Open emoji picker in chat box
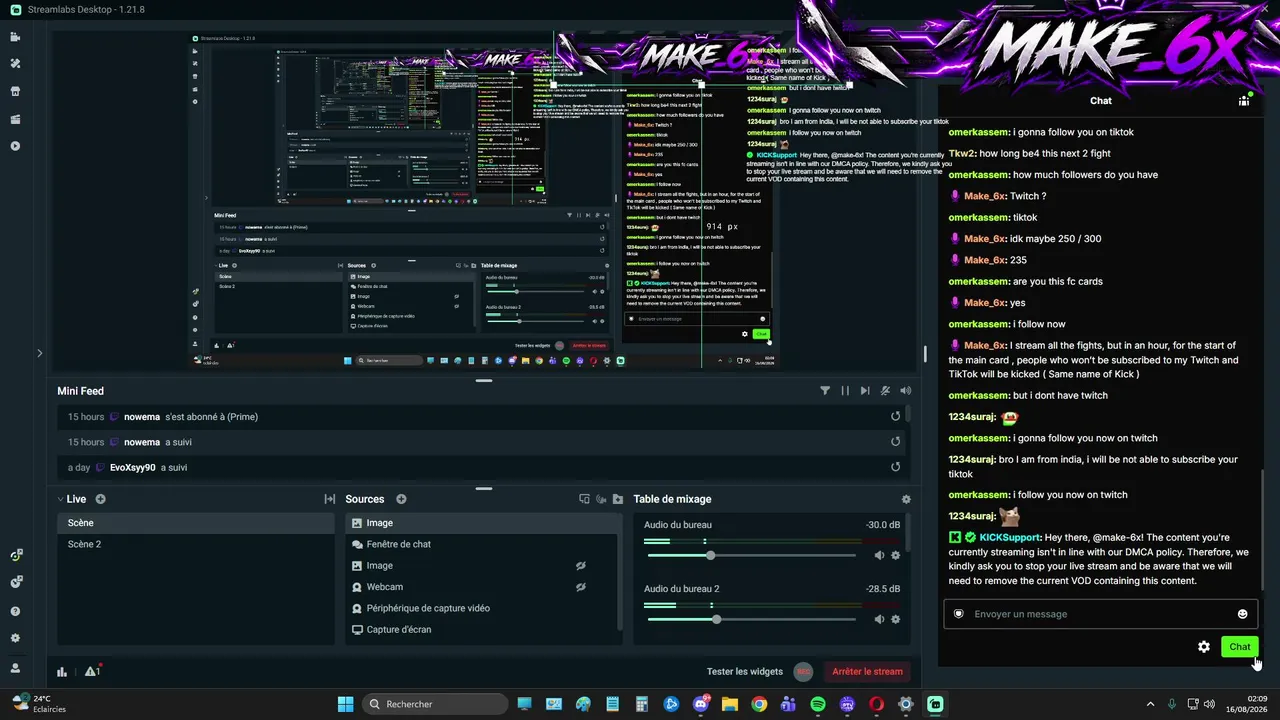1280x720 pixels. tap(1243, 614)
